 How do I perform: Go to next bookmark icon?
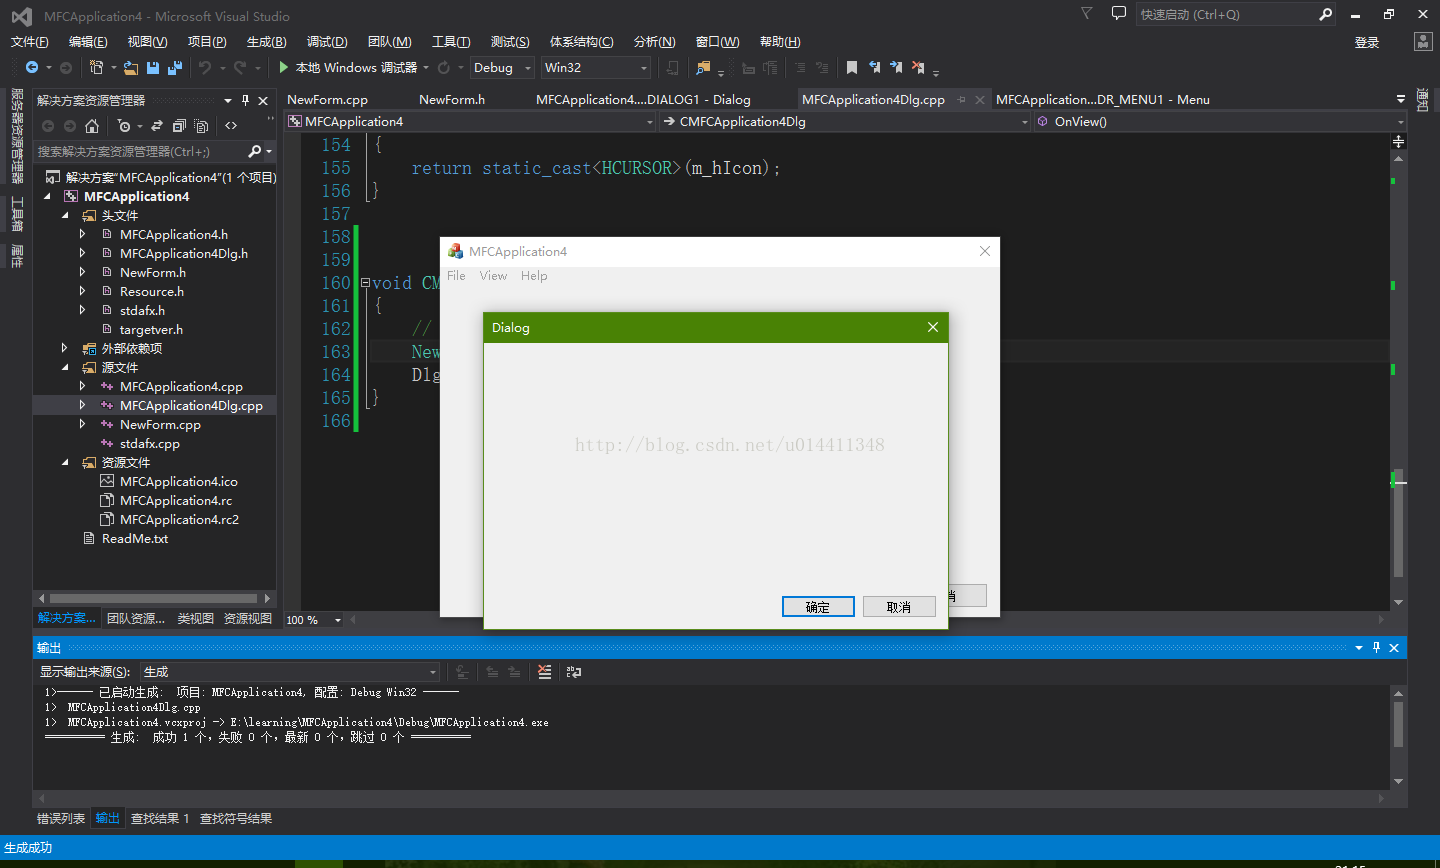tap(896, 68)
